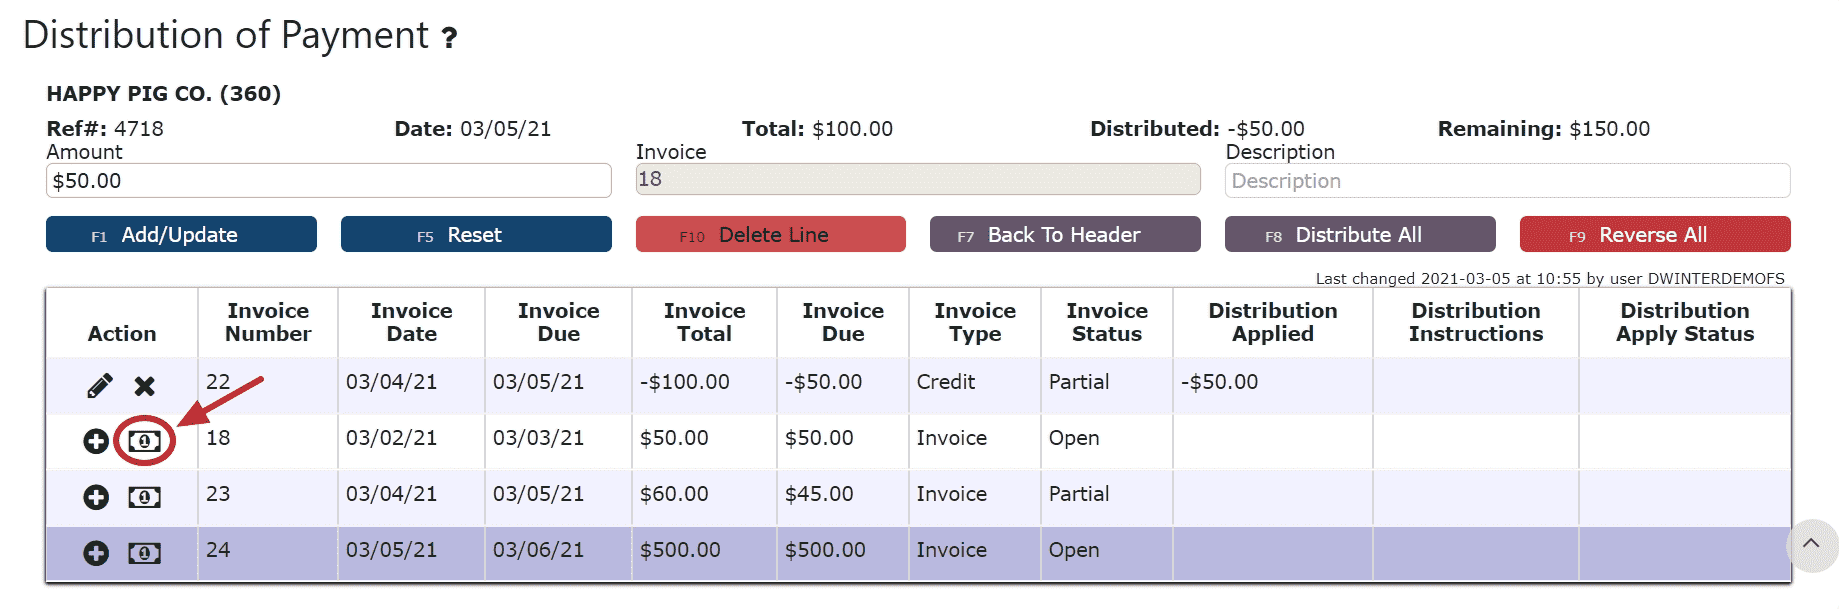Click the Add/Update button
Image resolution: width=1839 pixels, height=609 pixels.
pos(181,235)
